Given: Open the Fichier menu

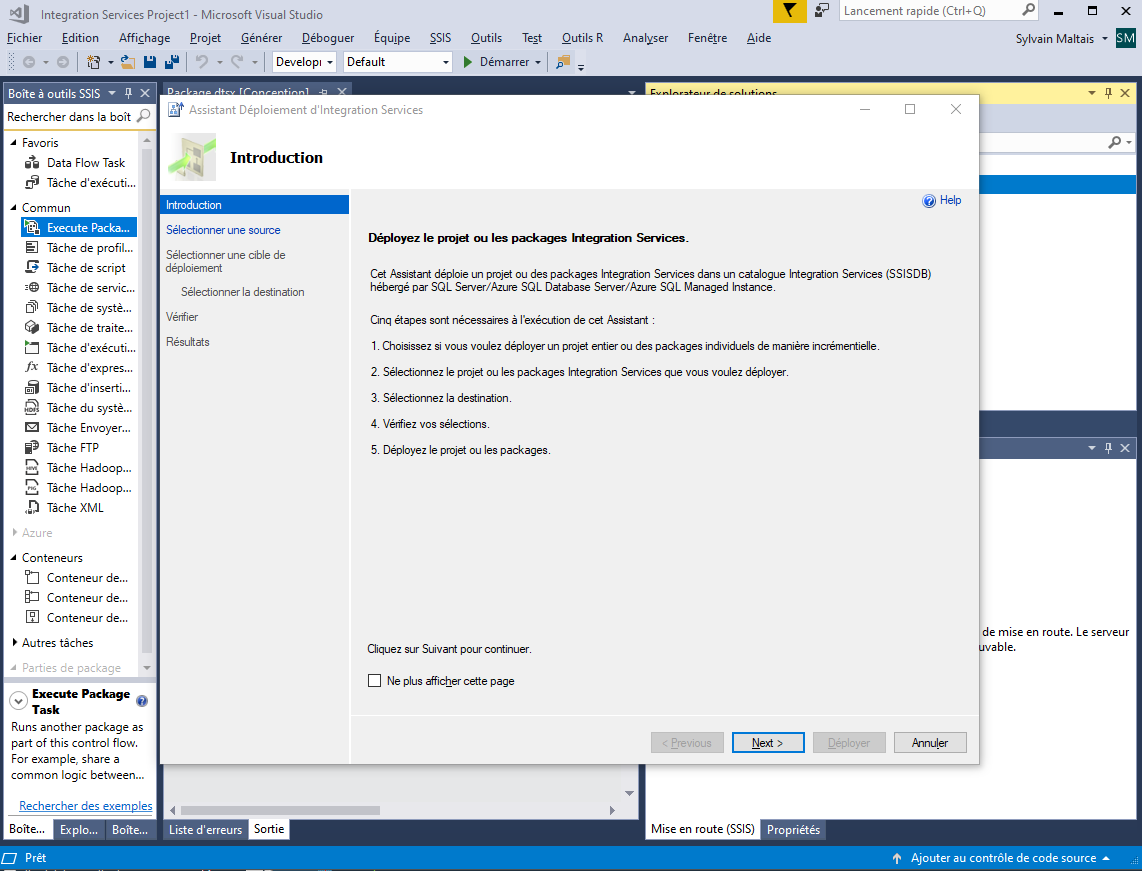Looking at the screenshot, I should click(x=25, y=38).
